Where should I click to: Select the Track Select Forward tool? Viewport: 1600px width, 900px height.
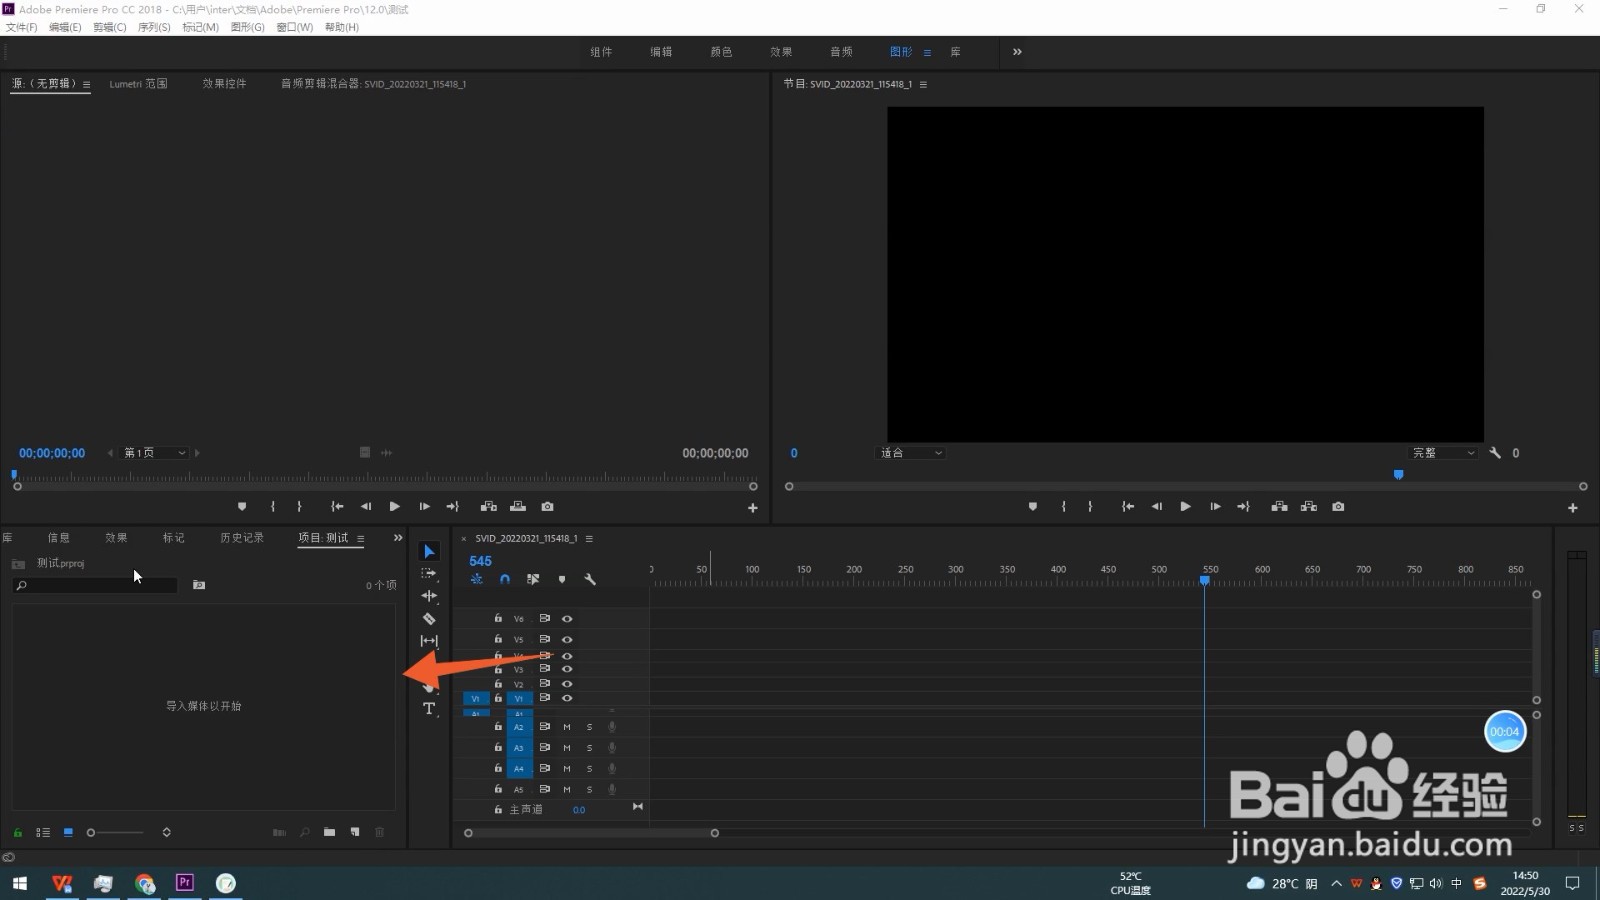click(x=429, y=574)
